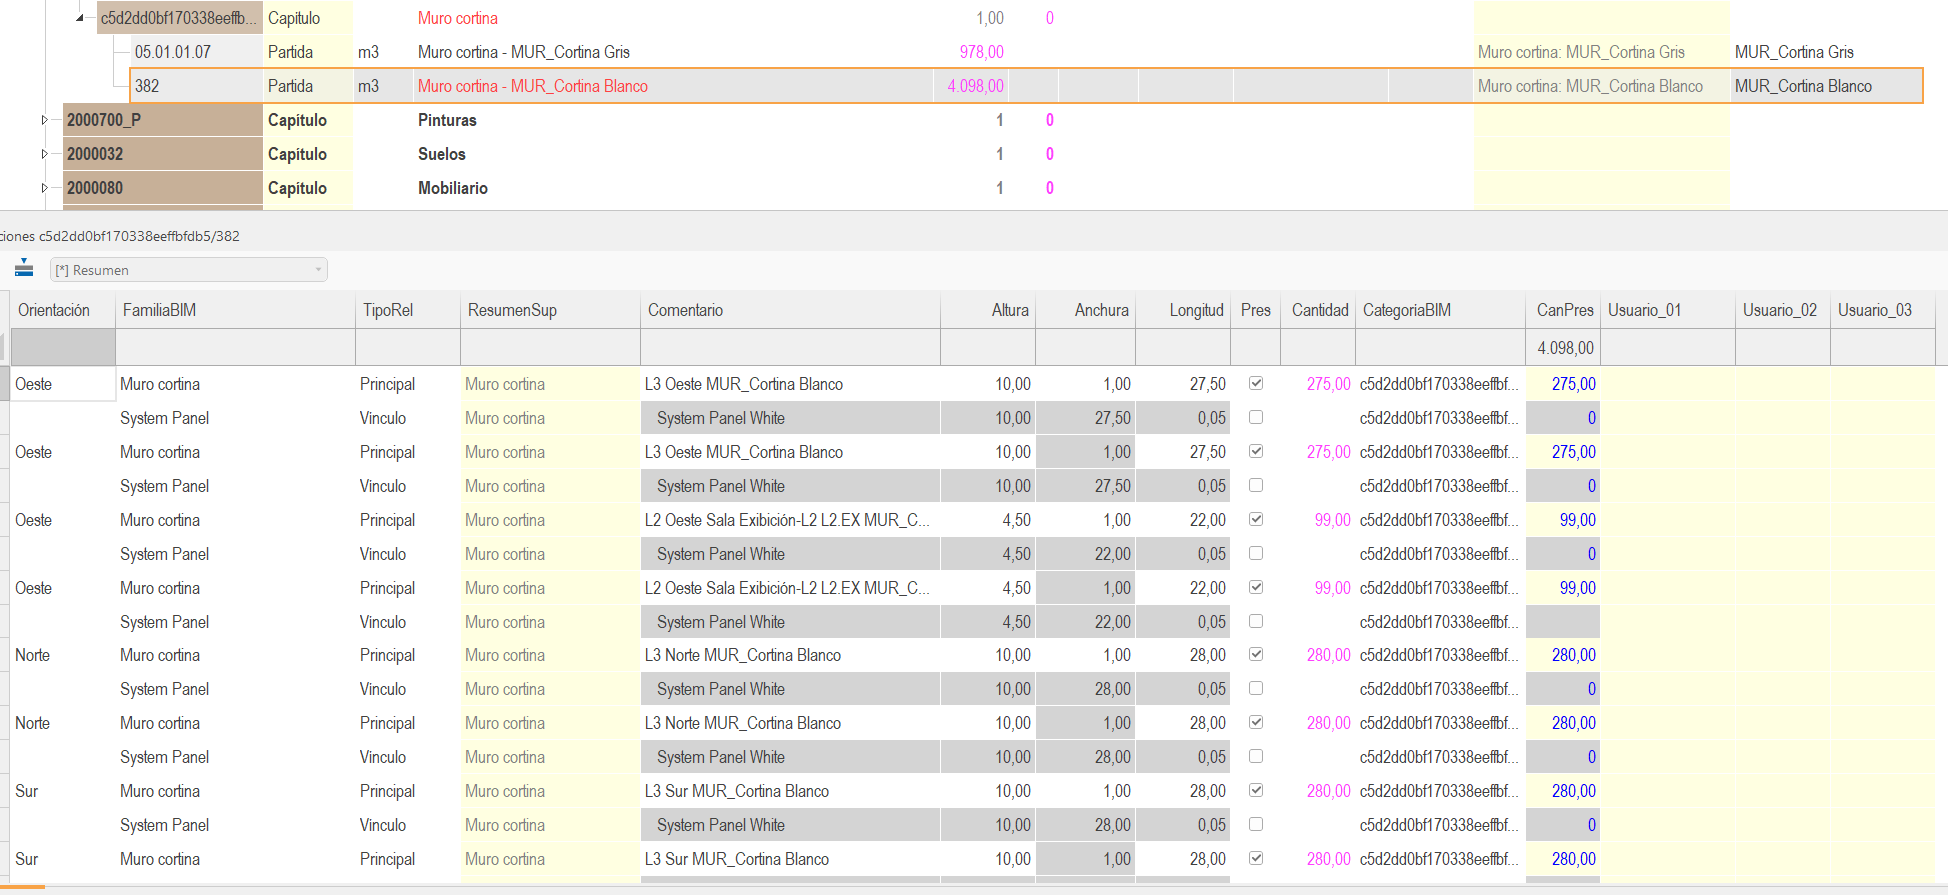Click the Longitud column header
1948x895 pixels.
1183,310
